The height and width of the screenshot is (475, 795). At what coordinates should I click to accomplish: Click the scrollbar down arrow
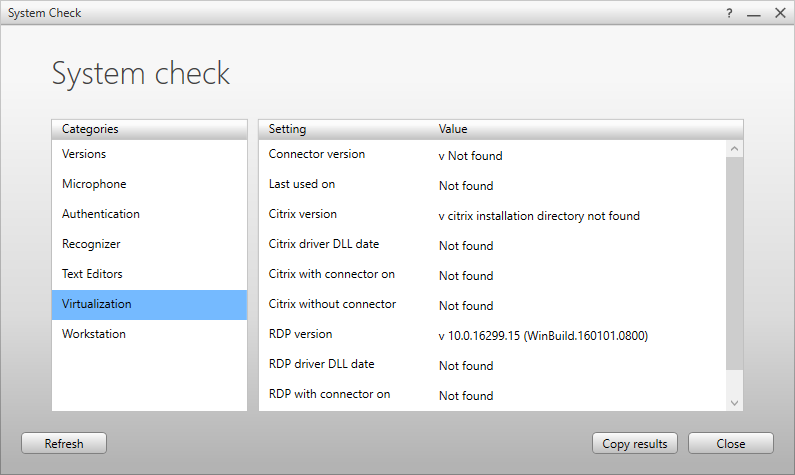click(735, 401)
